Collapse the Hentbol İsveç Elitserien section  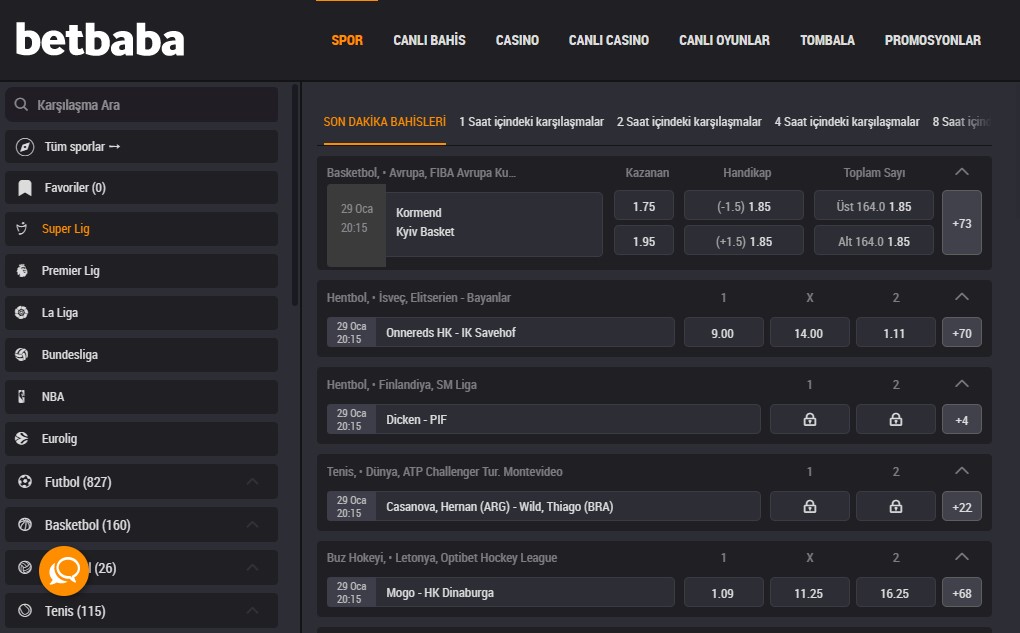(961, 297)
